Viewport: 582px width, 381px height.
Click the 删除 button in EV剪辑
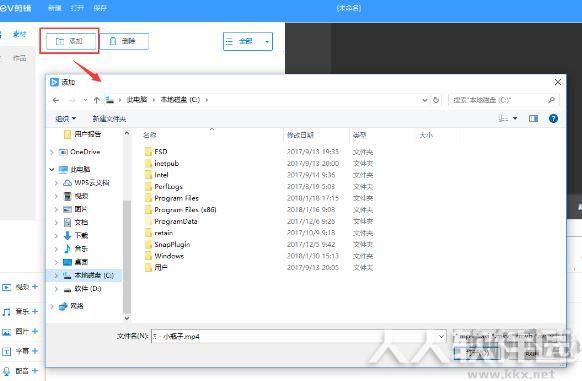click(x=124, y=41)
